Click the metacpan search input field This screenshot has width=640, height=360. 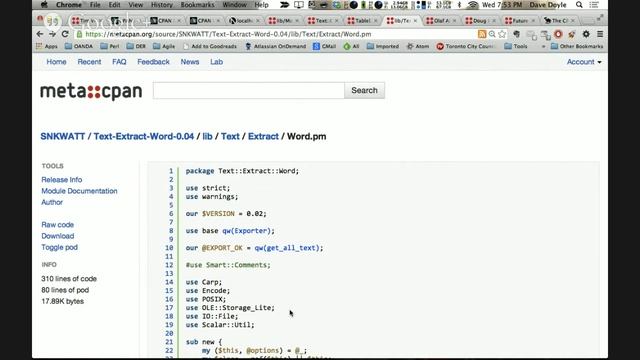249,91
